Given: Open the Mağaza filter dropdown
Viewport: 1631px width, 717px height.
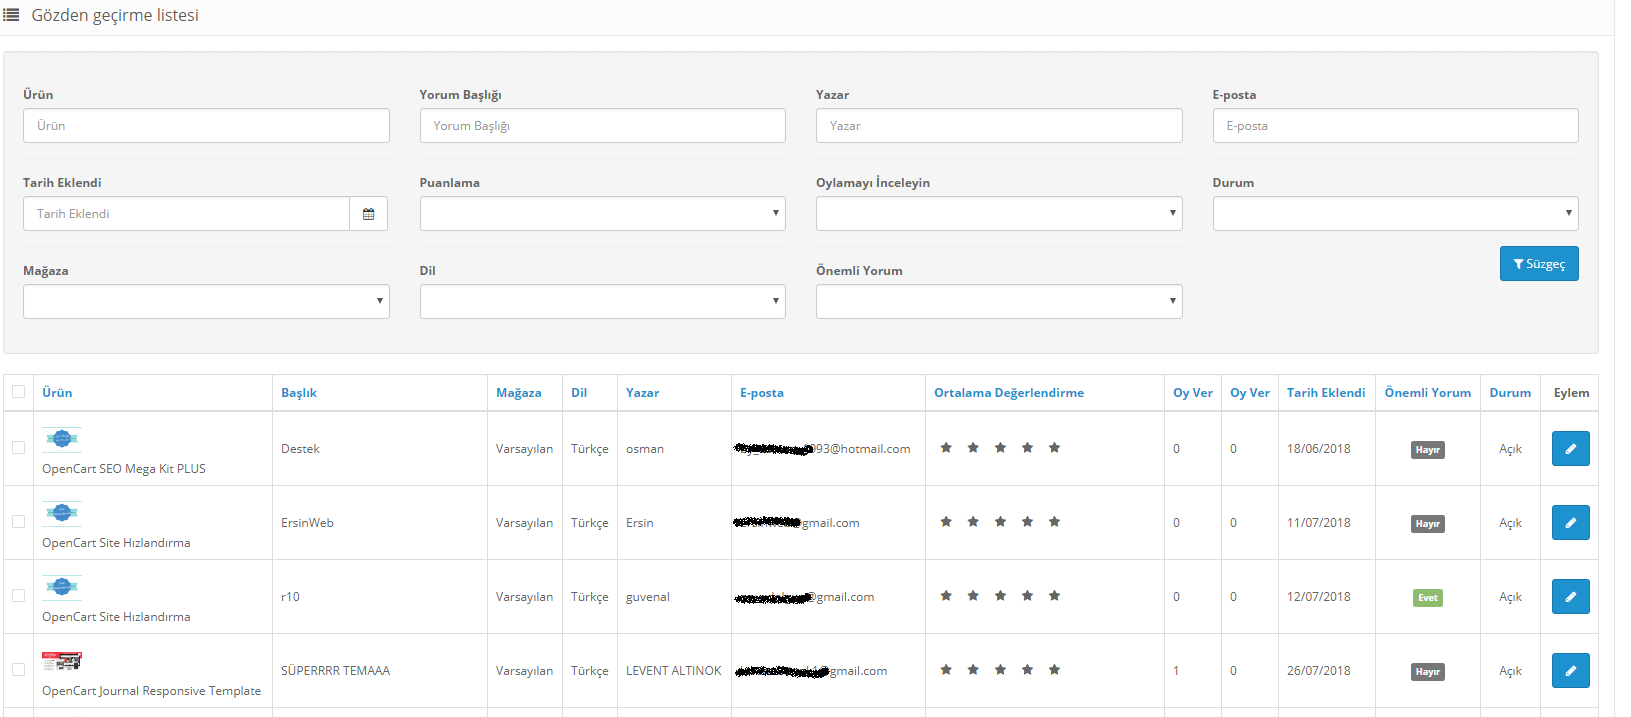Looking at the screenshot, I should point(206,302).
